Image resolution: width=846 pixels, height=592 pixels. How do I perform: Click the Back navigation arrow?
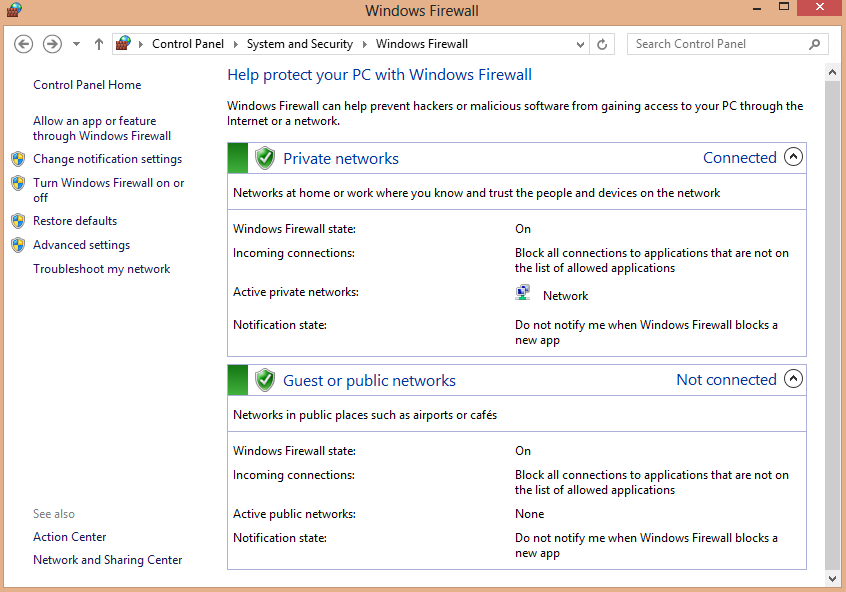click(x=23, y=44)
